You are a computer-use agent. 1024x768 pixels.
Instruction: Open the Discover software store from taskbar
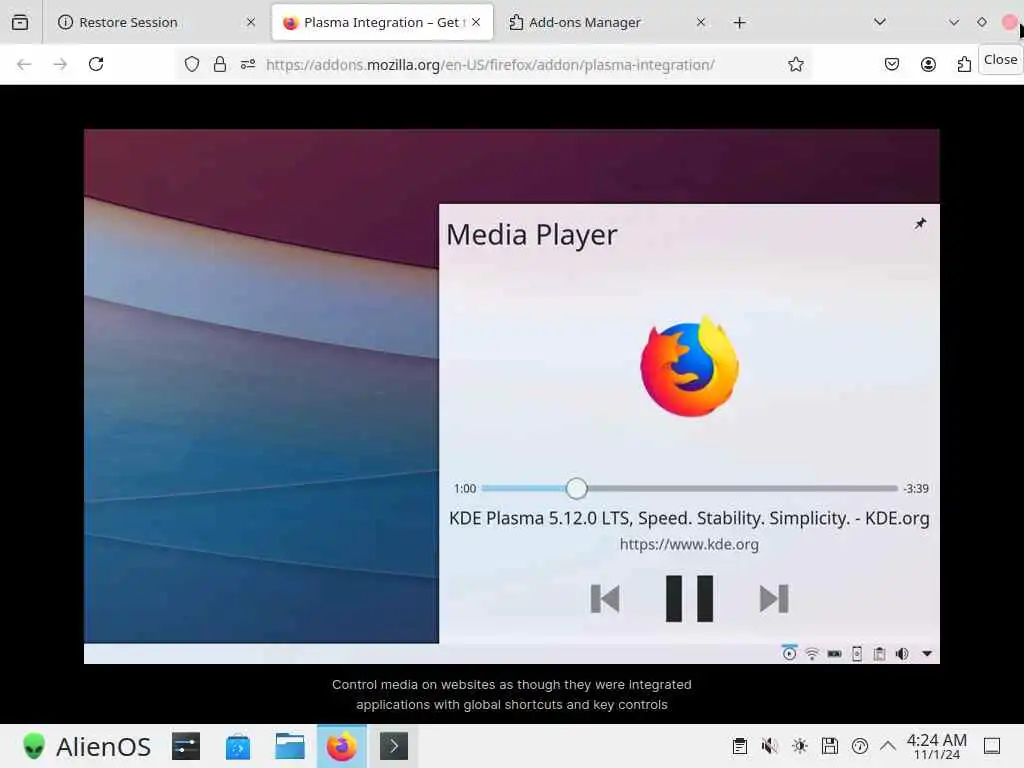point(238,746)
